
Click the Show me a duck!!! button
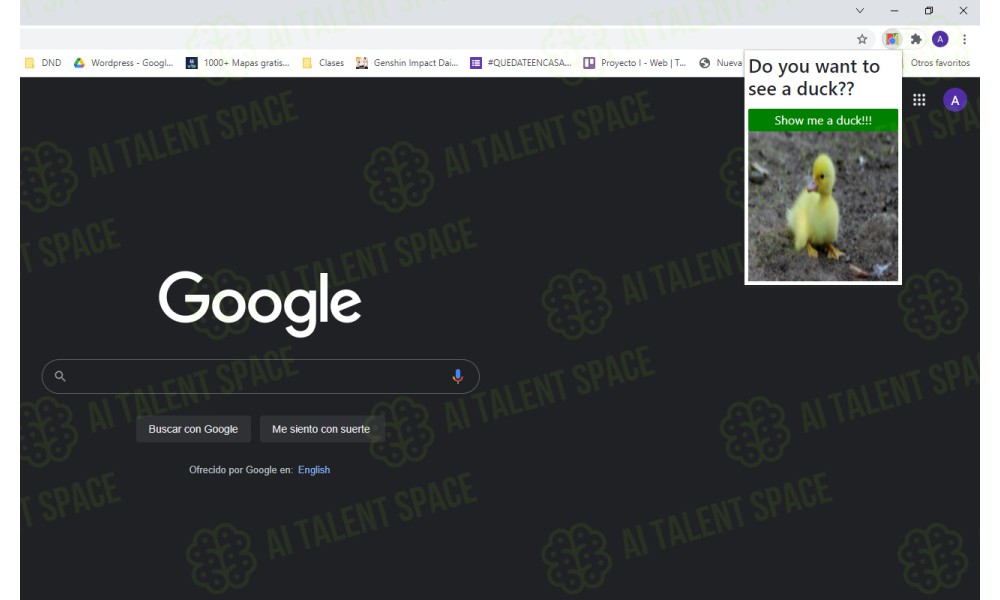[823, 121]
